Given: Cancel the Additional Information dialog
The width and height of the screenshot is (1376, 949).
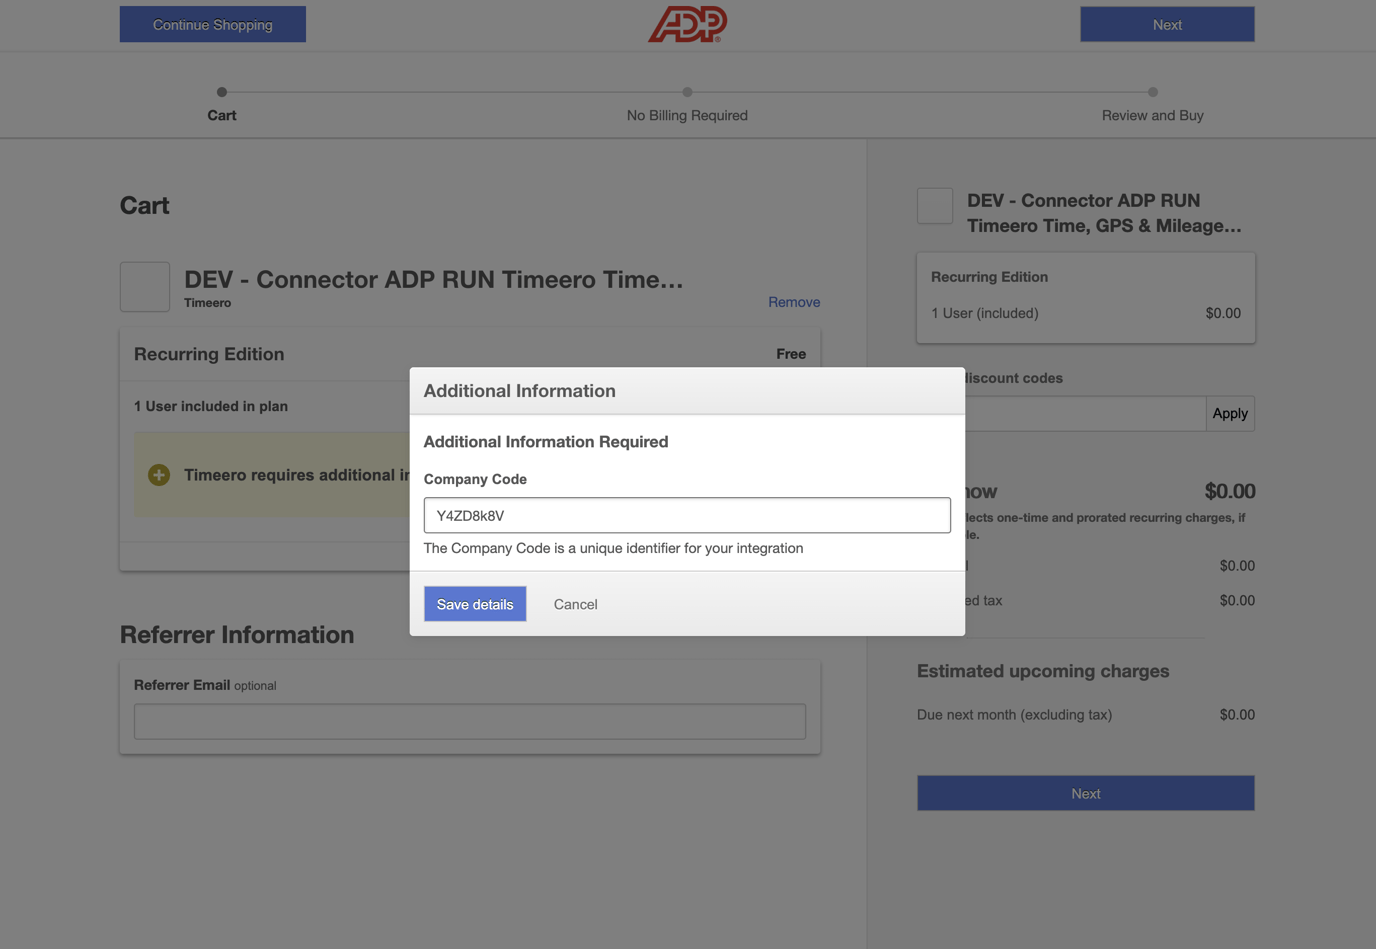Looking at the screenshot, I should (x=575, y=604).
